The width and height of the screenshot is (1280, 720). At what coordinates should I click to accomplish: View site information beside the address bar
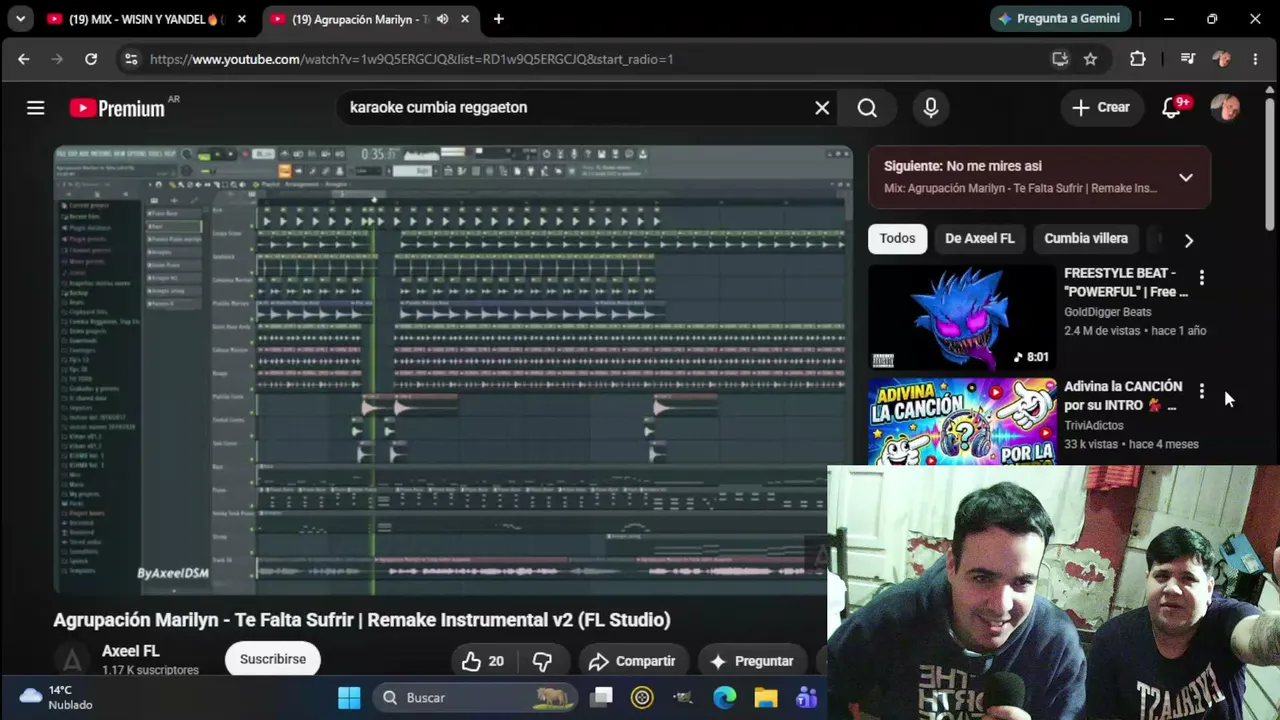click(x=131, y=59)
